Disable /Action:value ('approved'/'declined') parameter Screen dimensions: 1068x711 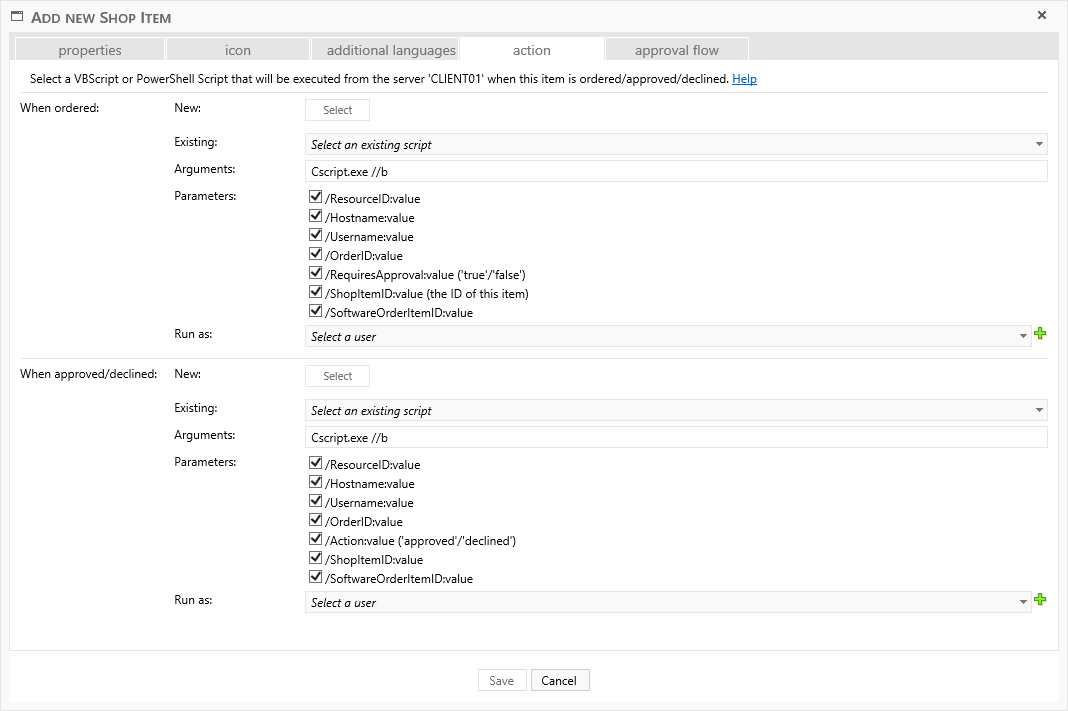[316, 540]
